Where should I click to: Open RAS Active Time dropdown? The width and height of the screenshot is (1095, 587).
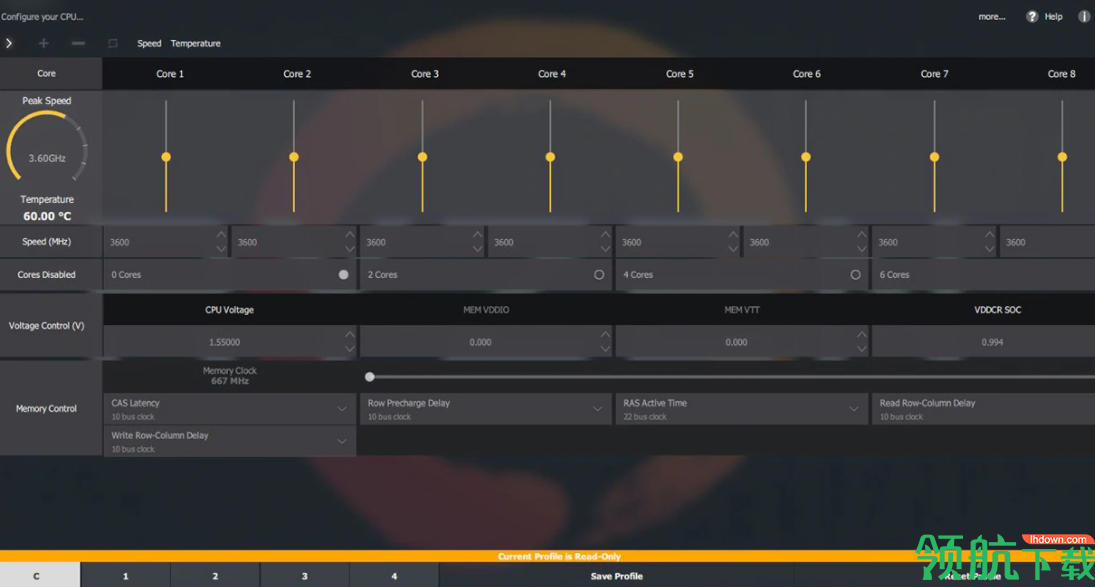(x=742, y=409)
